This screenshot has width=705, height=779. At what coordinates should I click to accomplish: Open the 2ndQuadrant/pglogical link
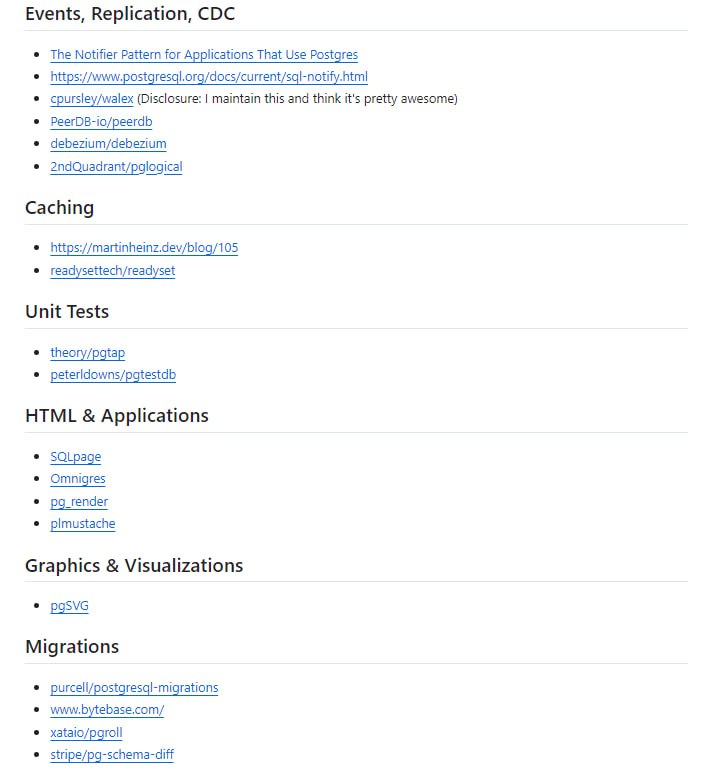pos(116,166)
